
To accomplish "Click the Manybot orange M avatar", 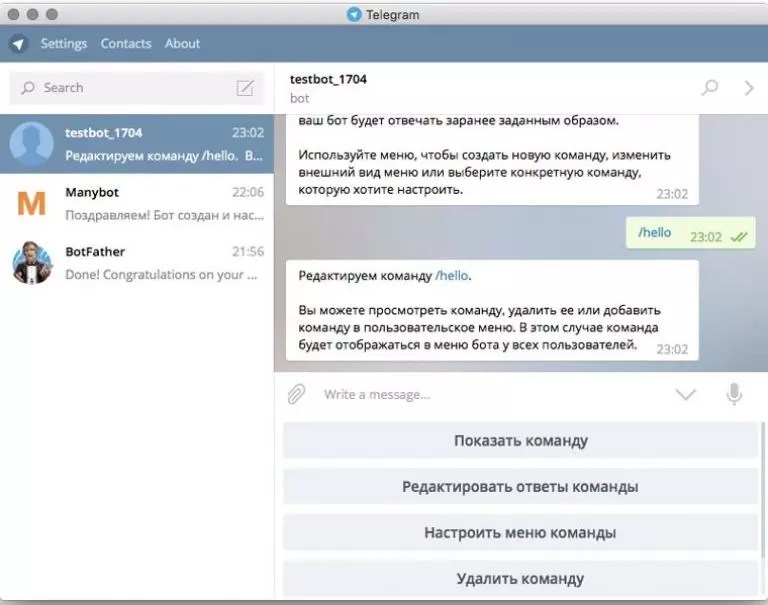I will click(x=32, y=203).
